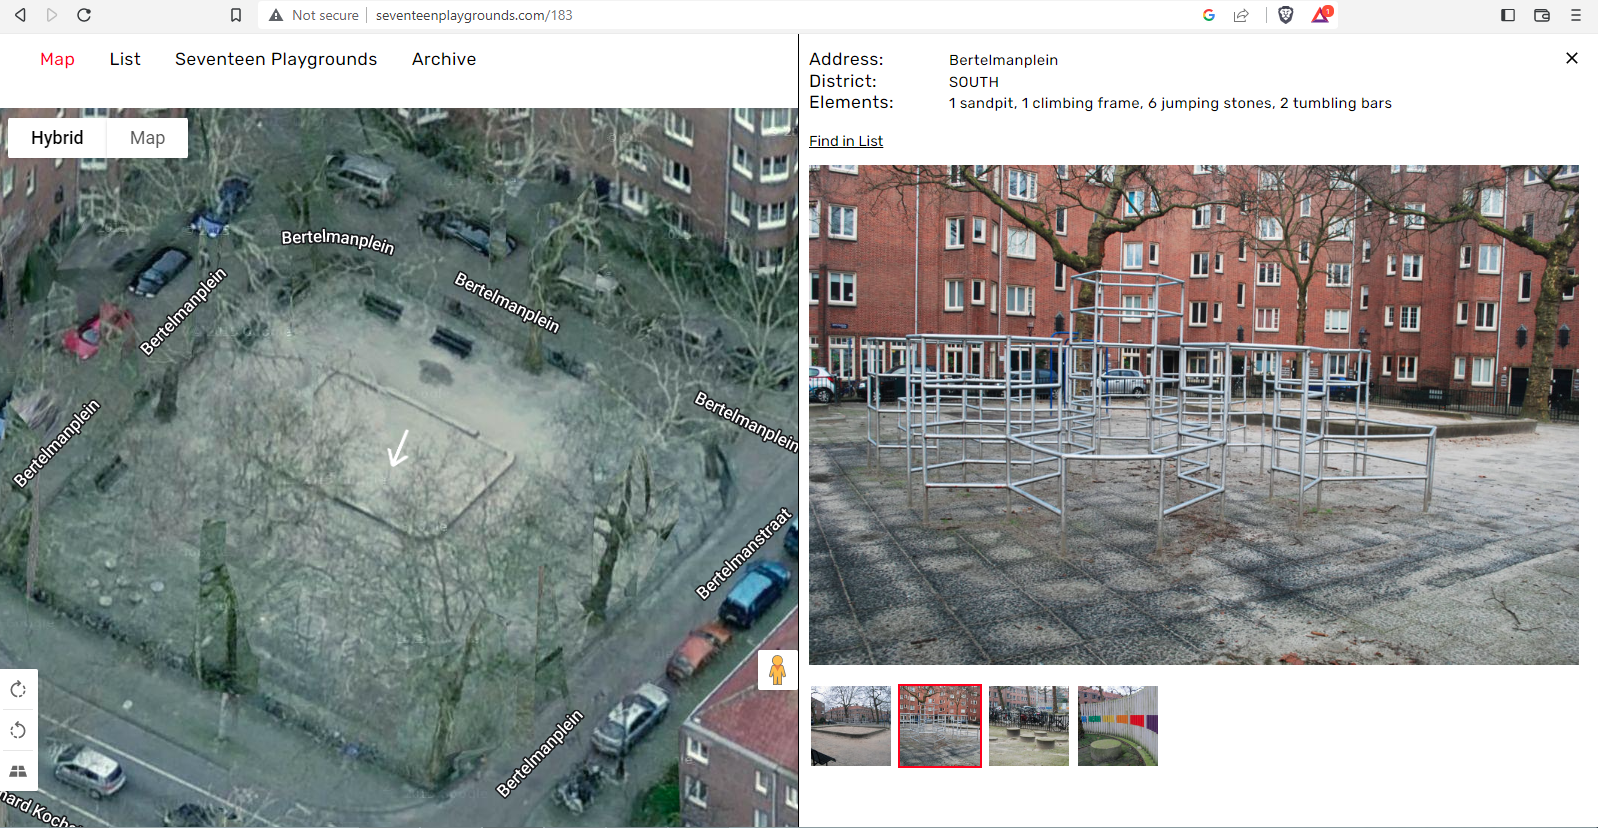Rotate map clockwise button
1598x828 pixels.
18,690
